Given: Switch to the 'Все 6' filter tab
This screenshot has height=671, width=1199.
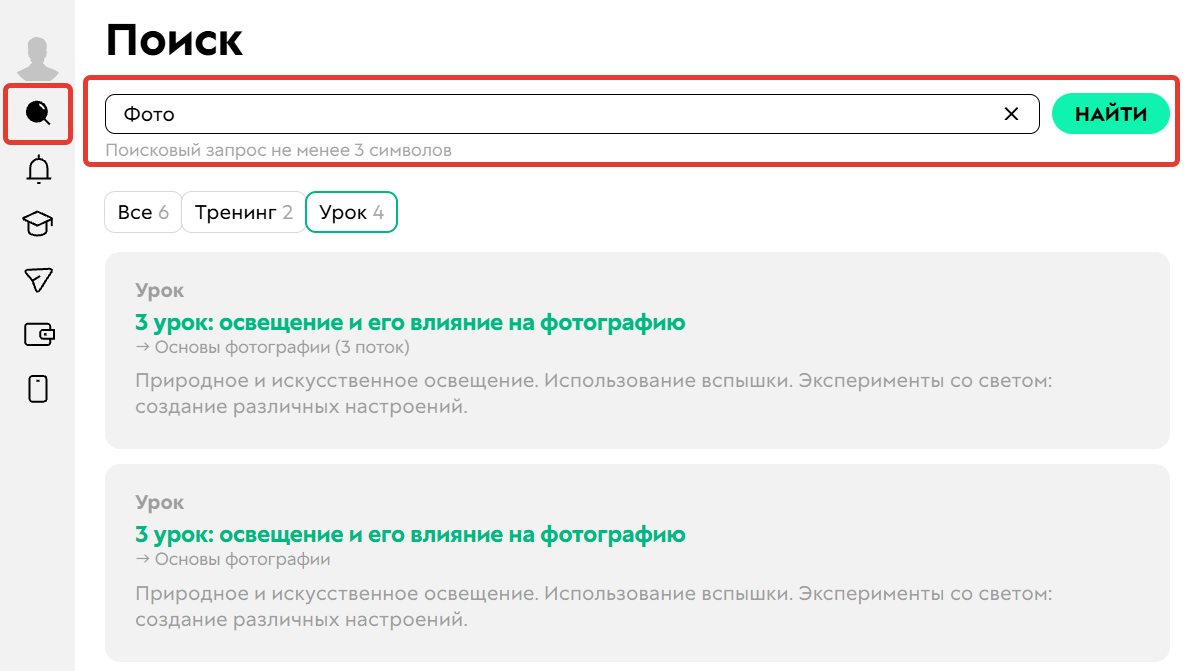Looking at the screenshot, I should (142, 211).
